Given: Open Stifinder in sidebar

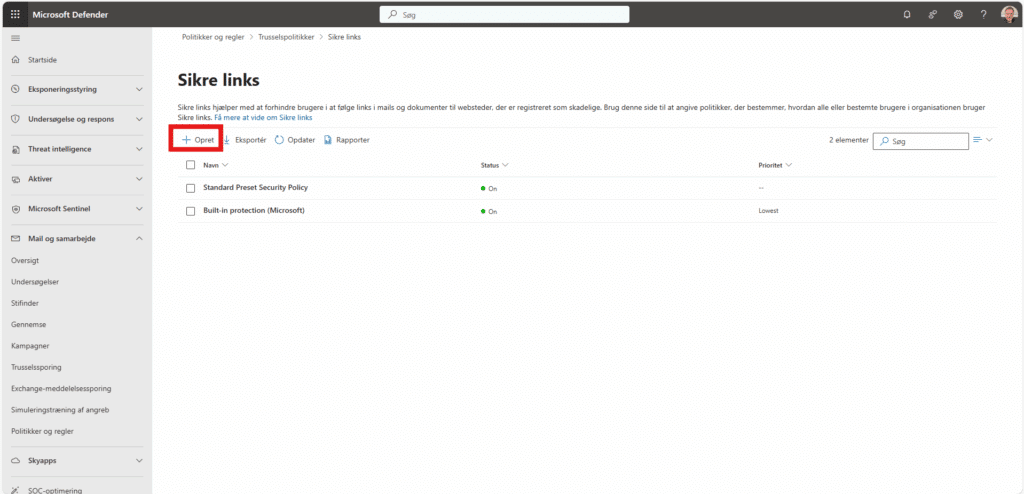Looking at the screenshot, I should (25, 303).
